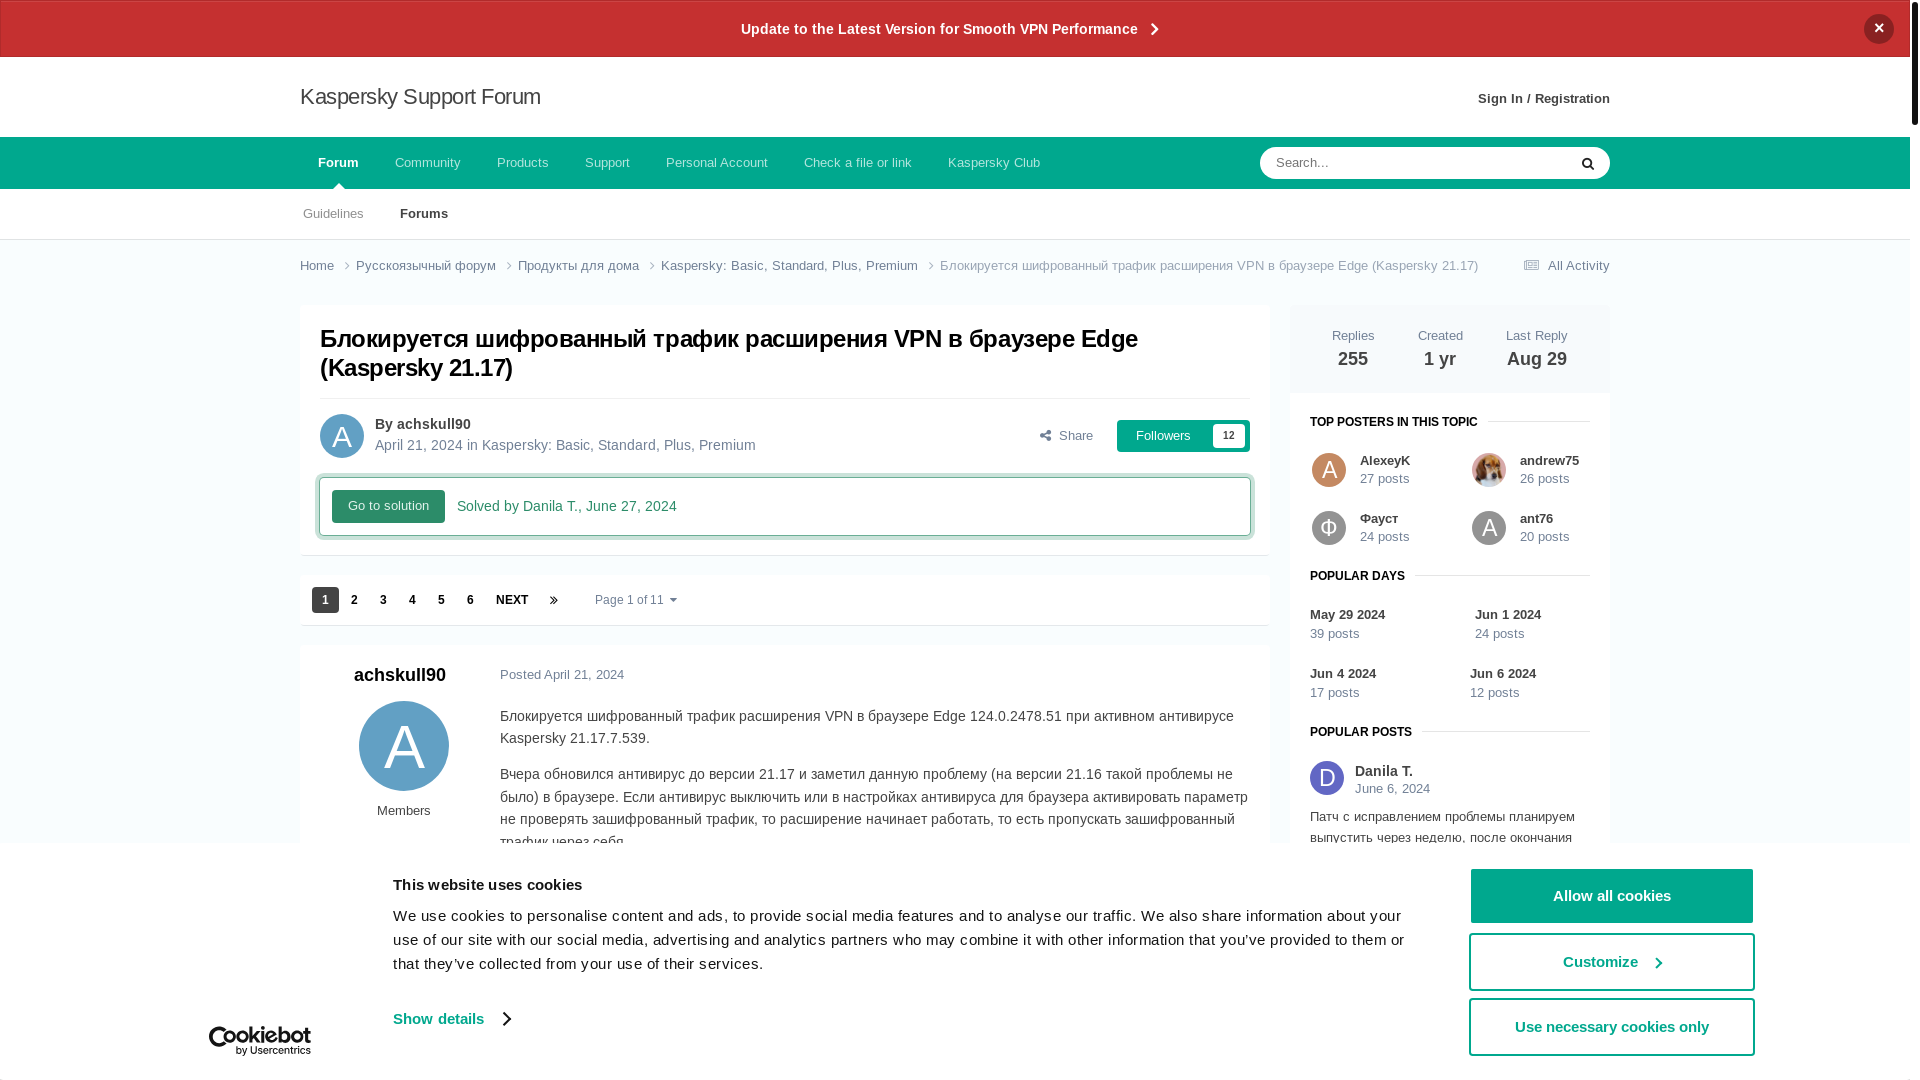
Task: Open achskull90 profile name in post
Action: click(x=400, y=675)
